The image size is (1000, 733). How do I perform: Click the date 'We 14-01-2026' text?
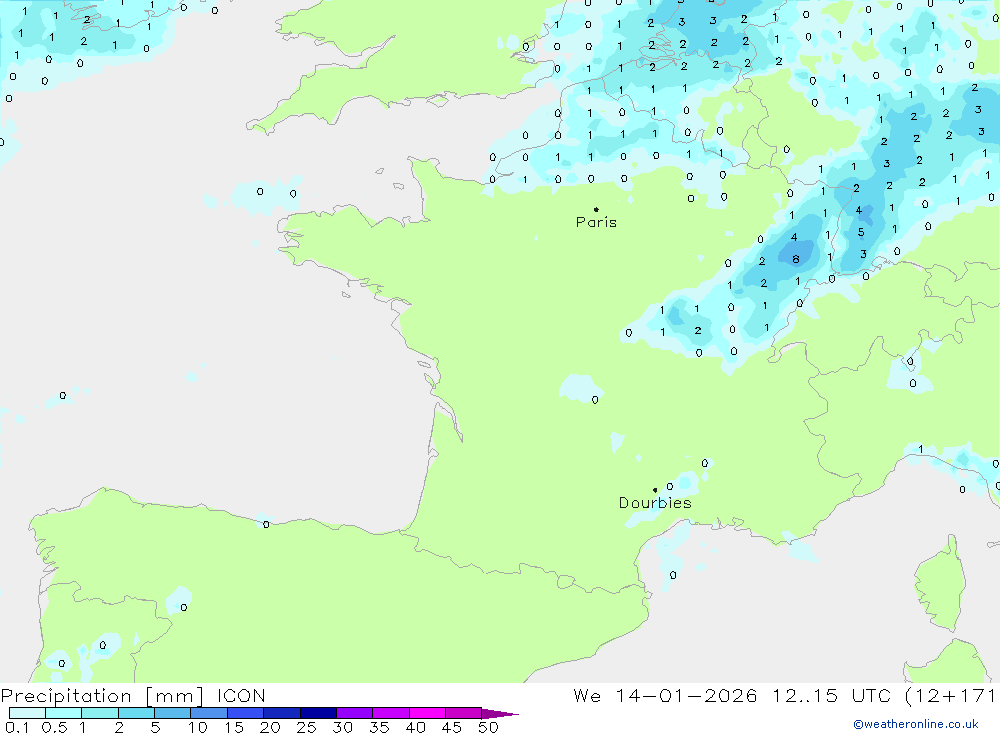[665, 696]
